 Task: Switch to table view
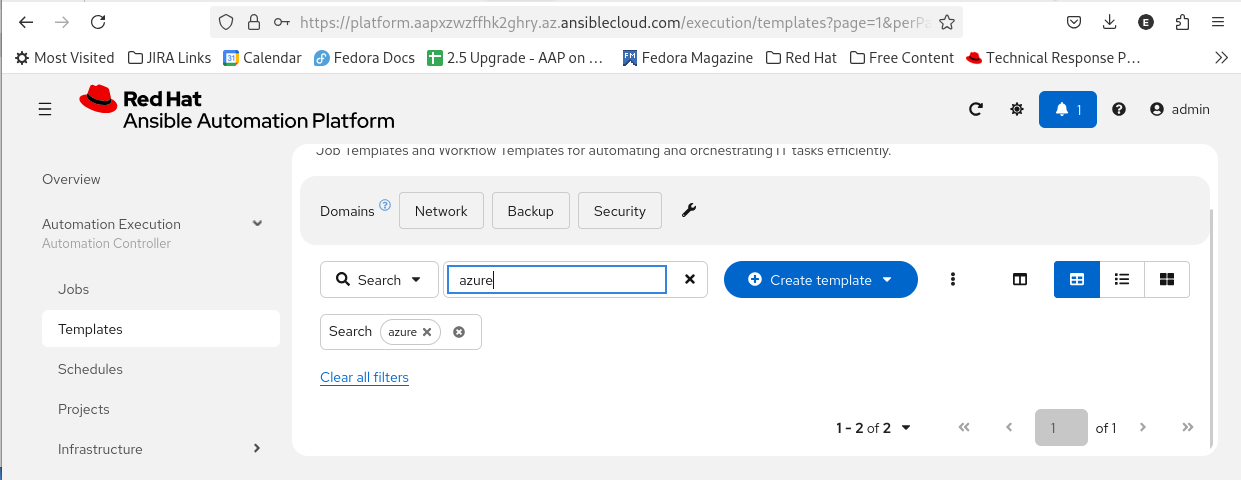[1077, 280]
